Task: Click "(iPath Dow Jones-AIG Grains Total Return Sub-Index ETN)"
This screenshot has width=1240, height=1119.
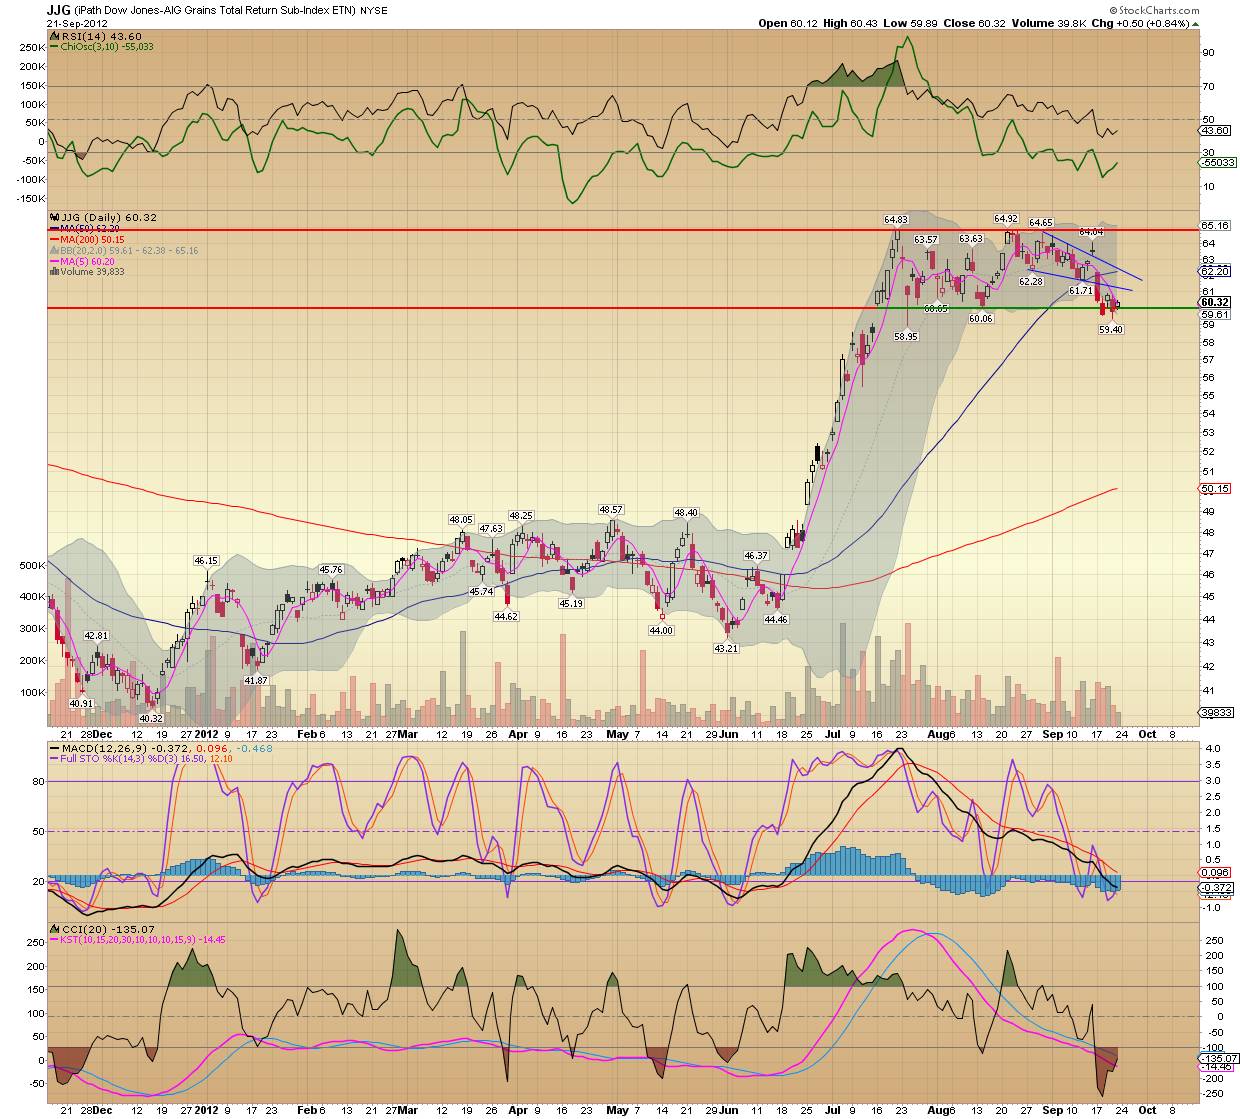Action: (215, 11)
